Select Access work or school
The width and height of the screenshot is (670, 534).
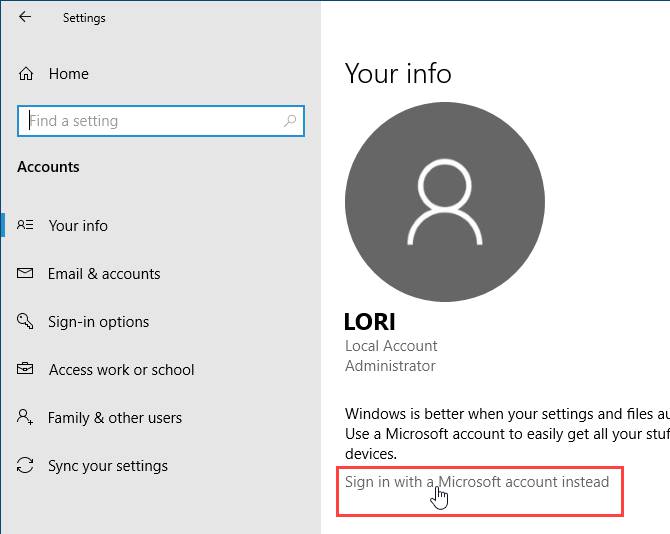coord(121,370)
